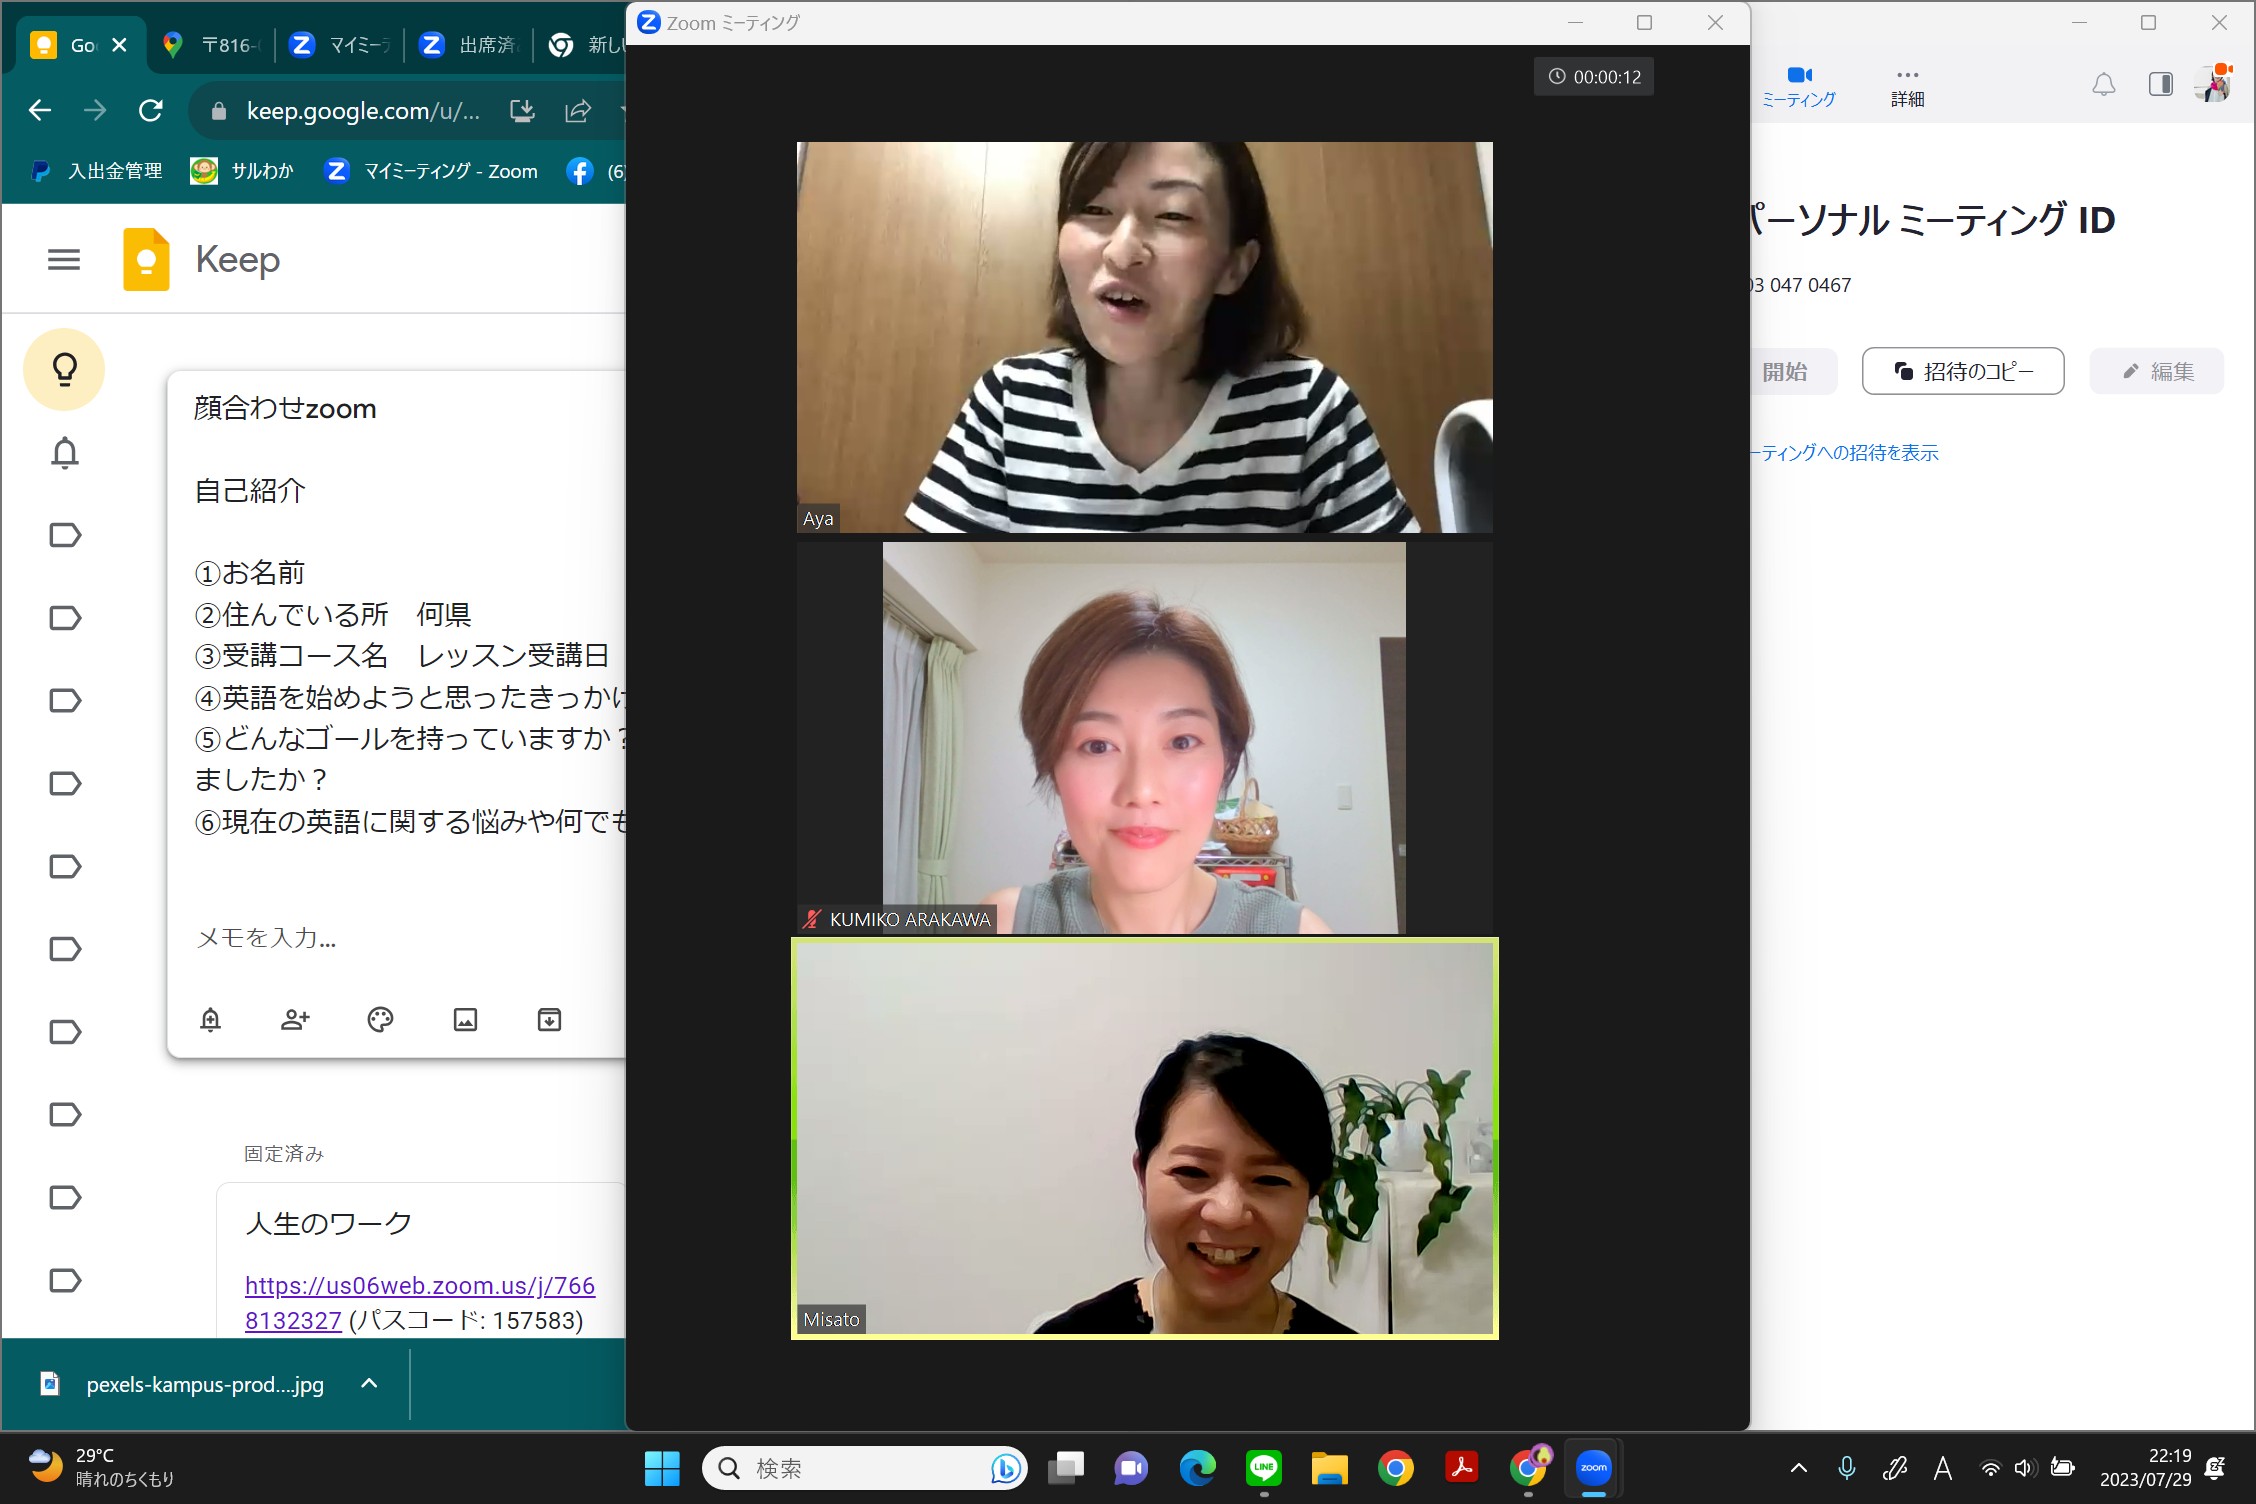
Task: Switch to the 出席済 Zoom tab
Action: pos(470,45)
